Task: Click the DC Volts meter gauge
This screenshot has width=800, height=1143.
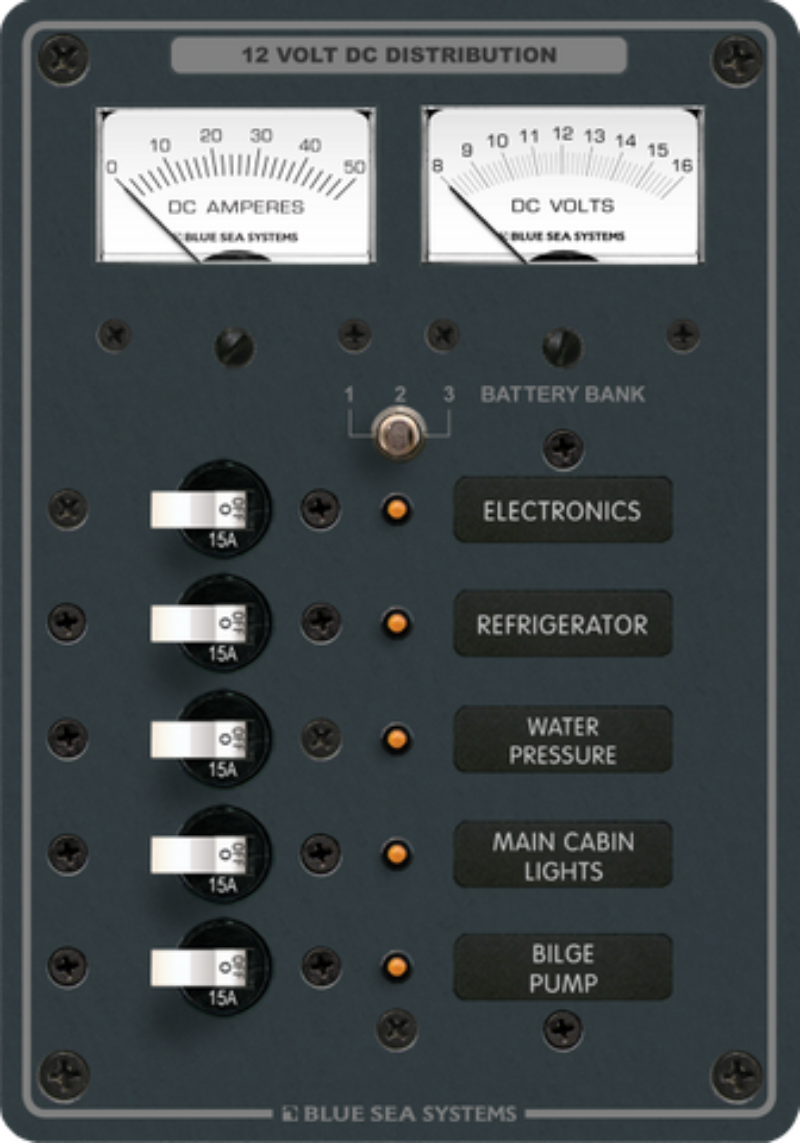Action: coord(562,185)
